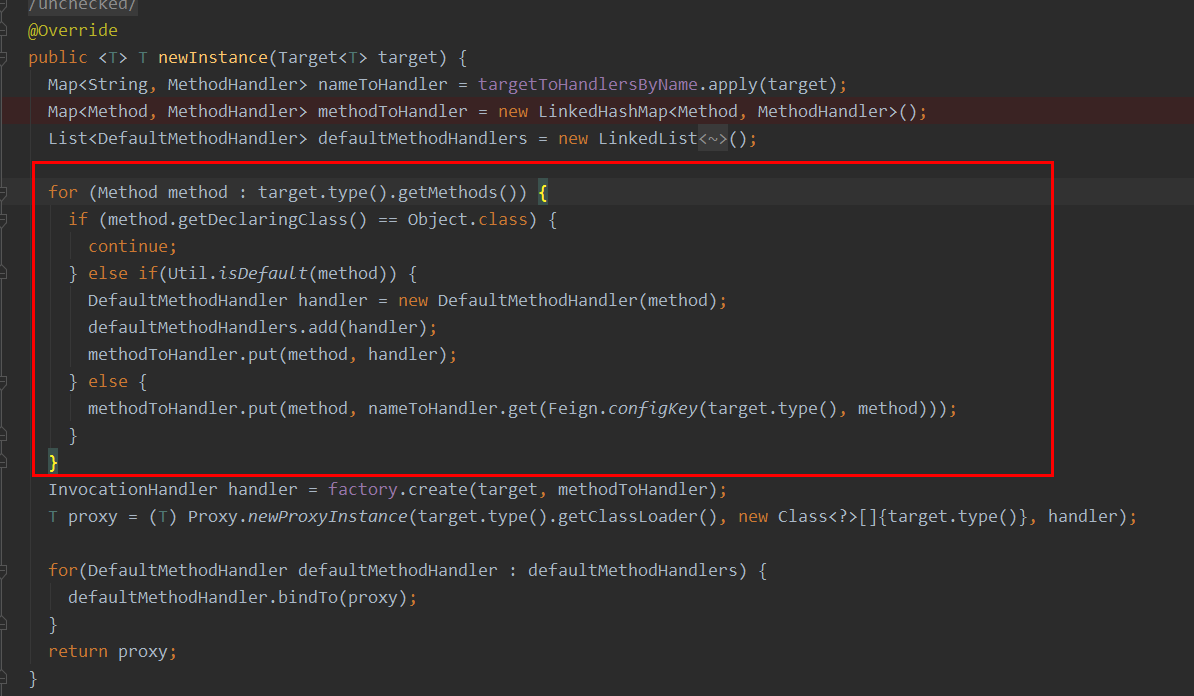The width and height of the screenshot is (1194, 696).
Task: Click Class<?>[] array creation expression
Action: [x=883, y=517]
